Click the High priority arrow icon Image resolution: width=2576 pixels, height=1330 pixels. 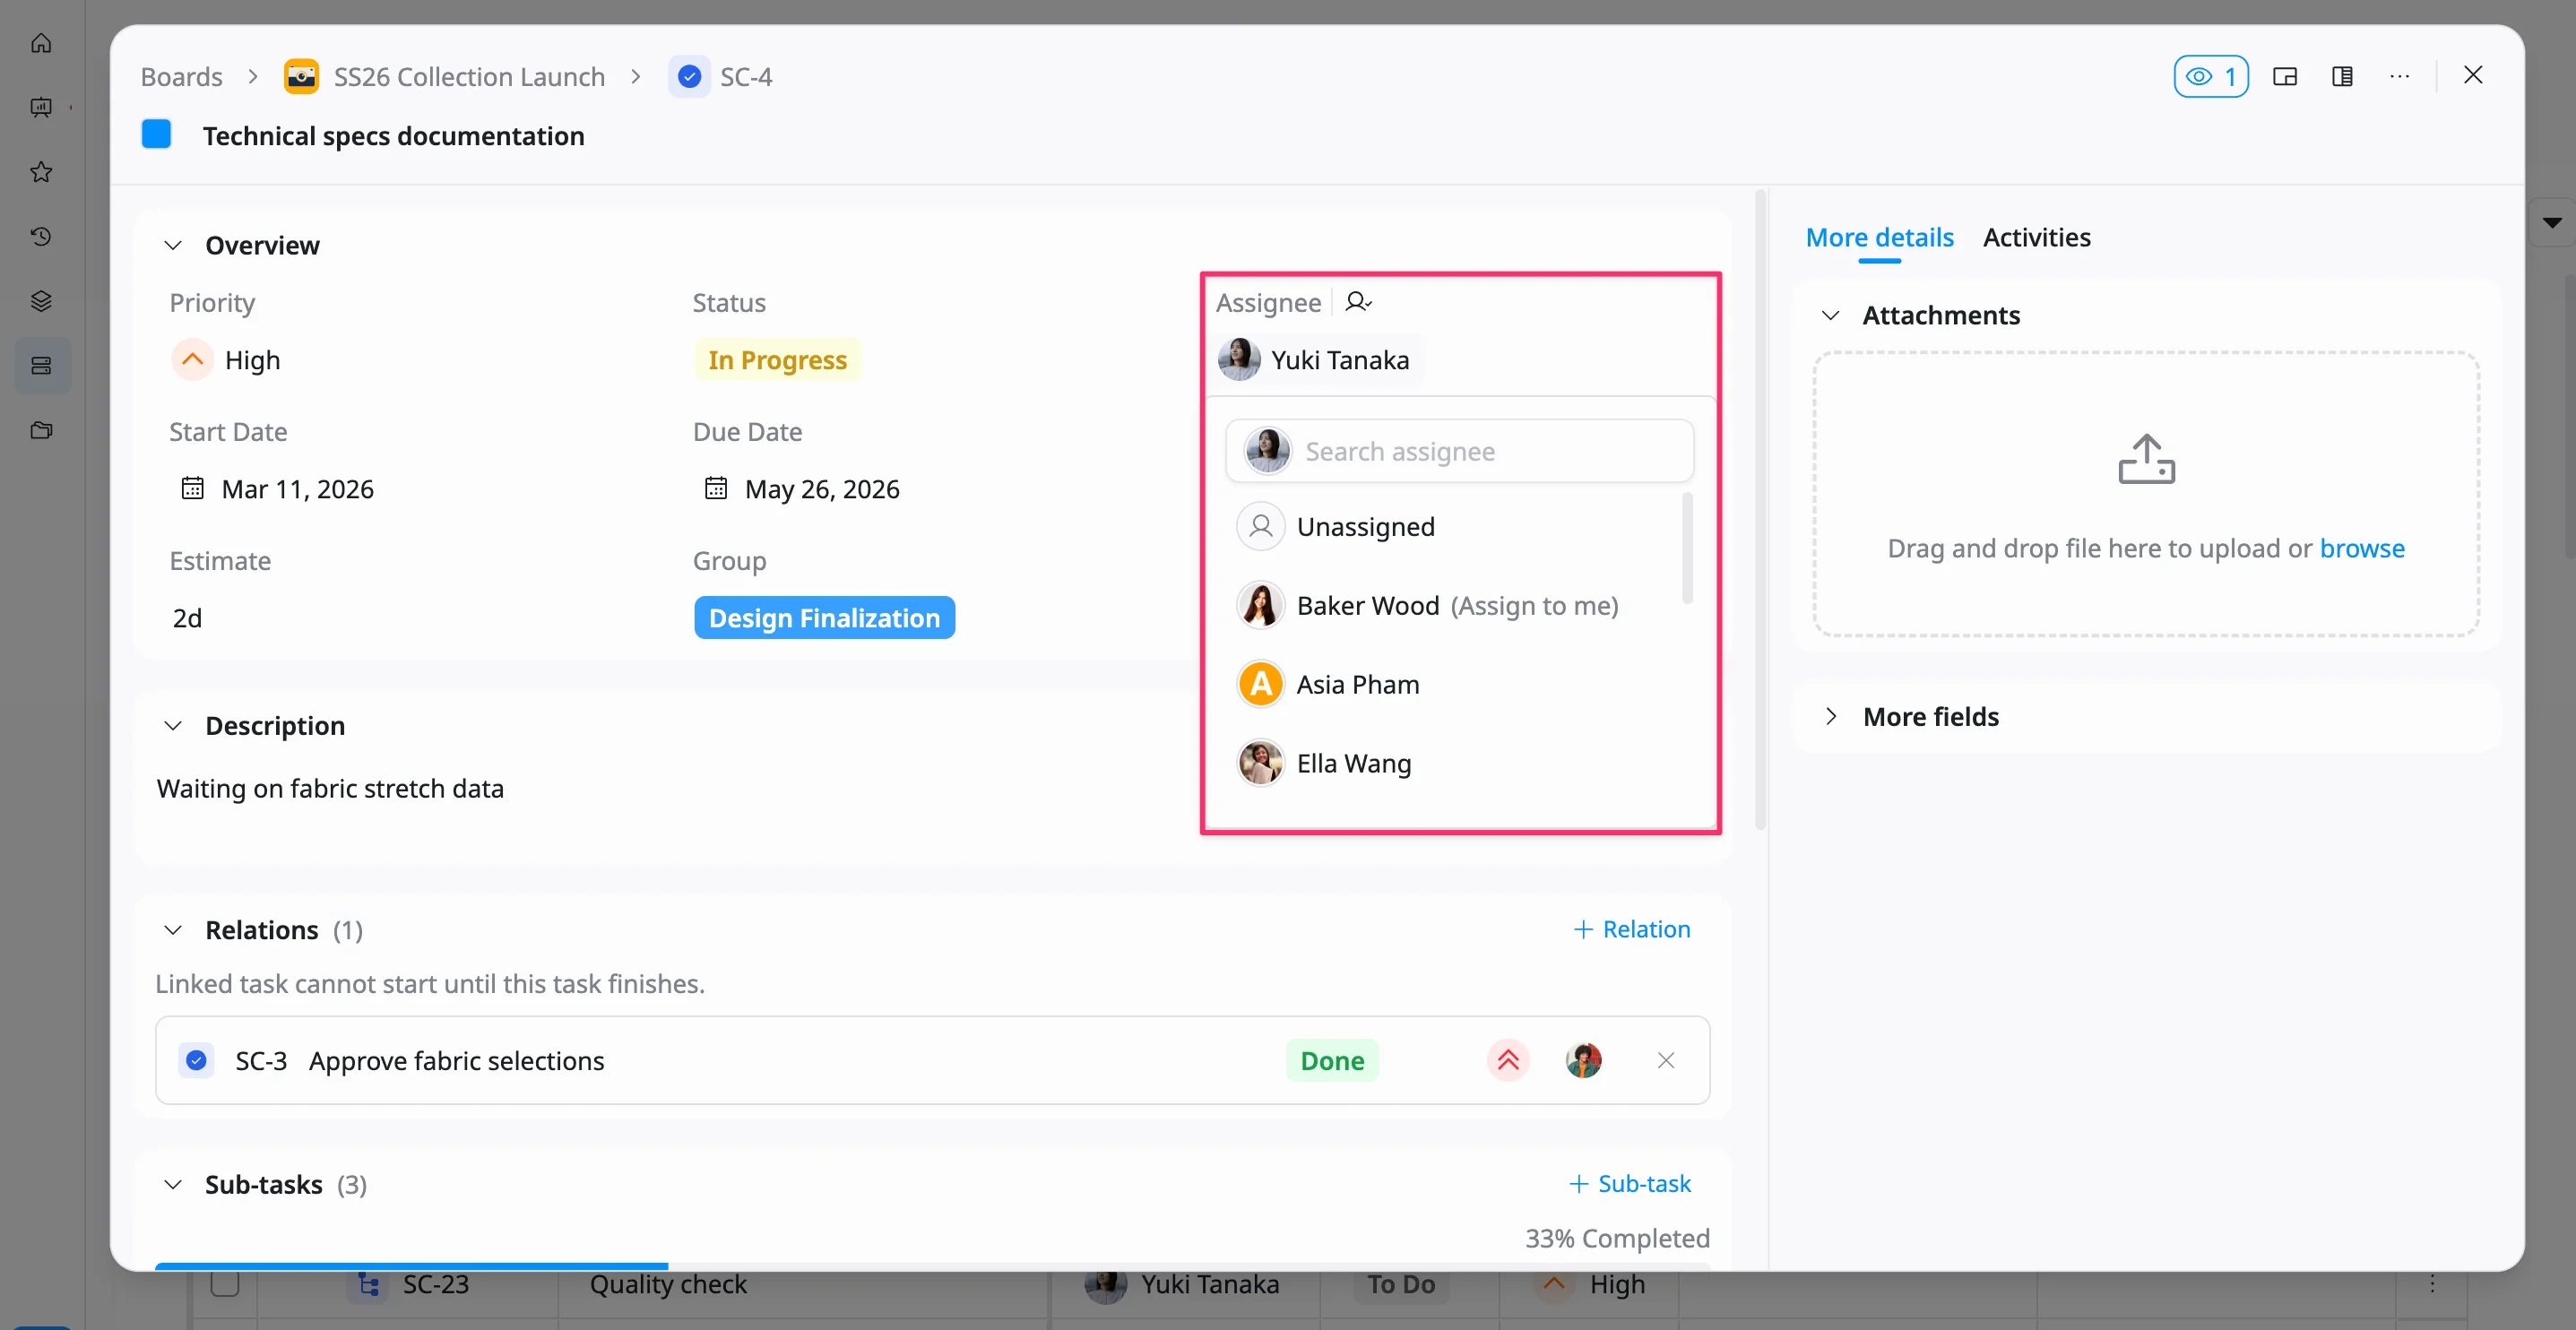[x=192, y=360]
